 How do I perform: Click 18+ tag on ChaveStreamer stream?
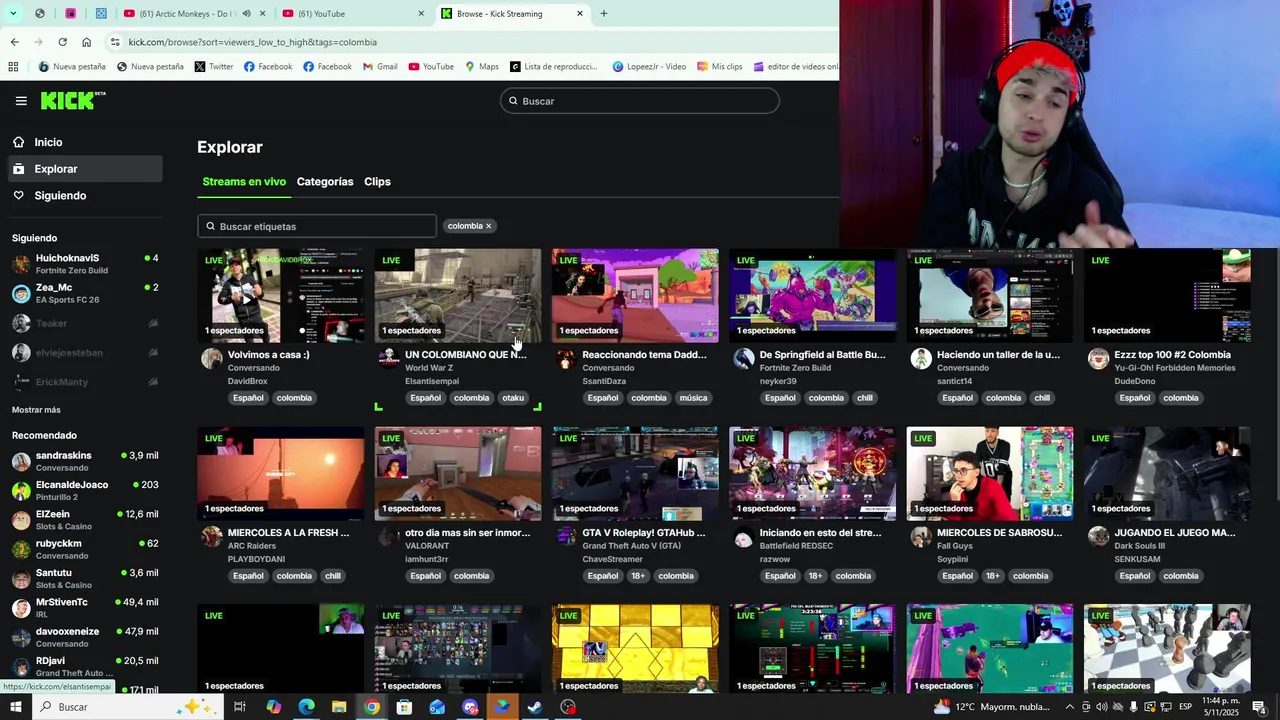pos(638,576)
